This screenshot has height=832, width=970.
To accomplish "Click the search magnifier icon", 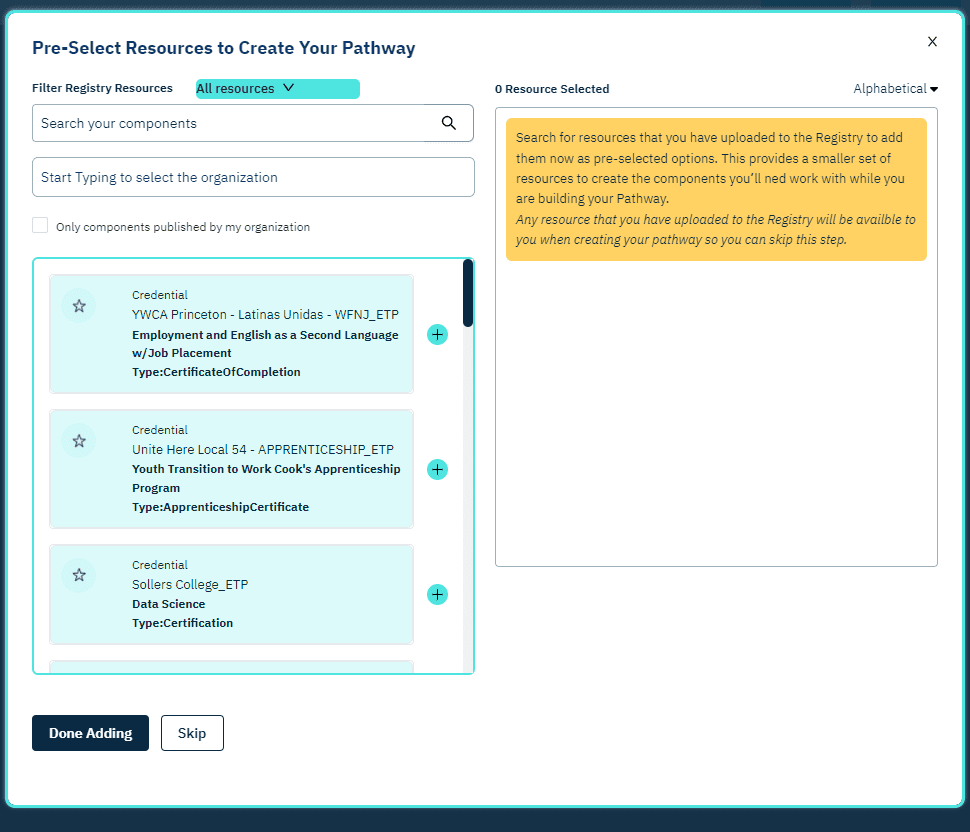I will coord(448,122).
